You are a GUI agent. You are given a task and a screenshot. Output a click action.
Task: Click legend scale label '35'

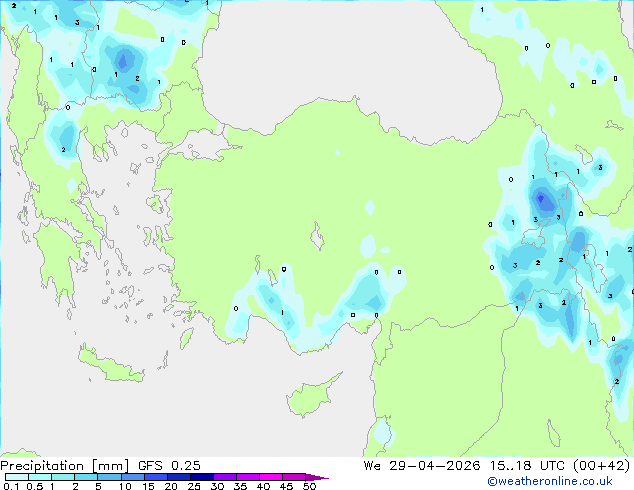pos(240,486)
